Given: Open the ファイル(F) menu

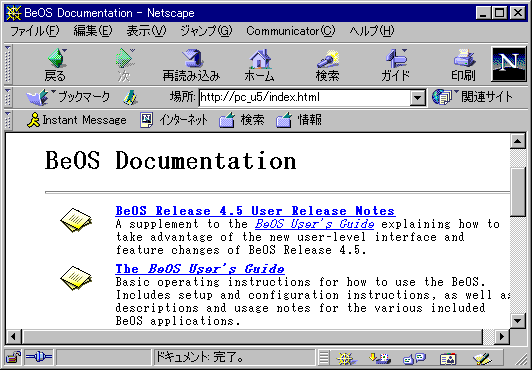Looking at the screenshot, I should coord(35,31).
